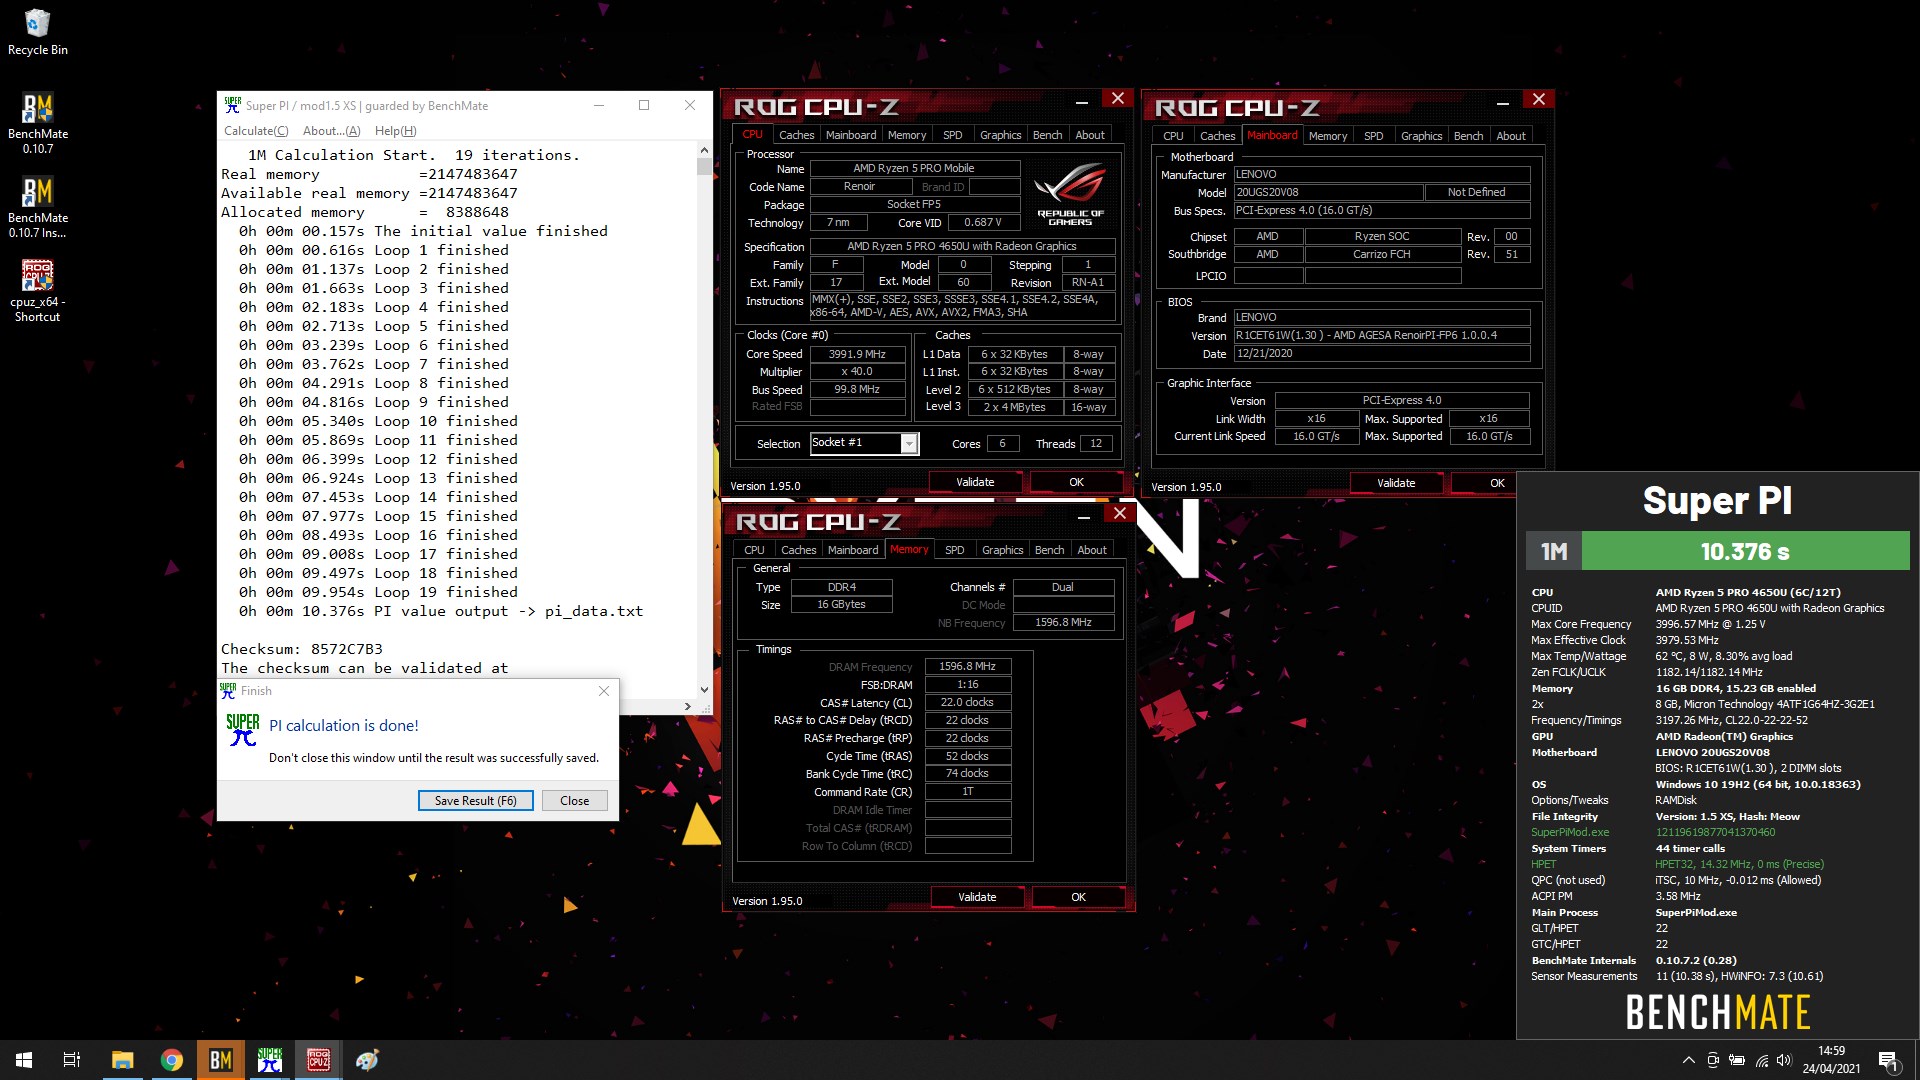This screenshot has width=1920, height=1080.
Task: Click the Threads value 12 field
Action: point(1096,444)
